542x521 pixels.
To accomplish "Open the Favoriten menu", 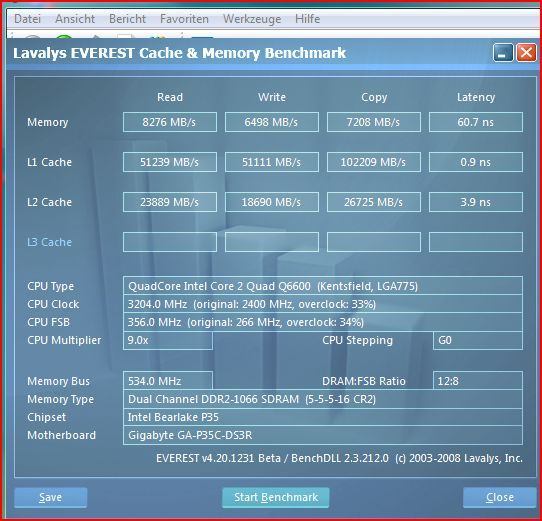I will 184,19.
